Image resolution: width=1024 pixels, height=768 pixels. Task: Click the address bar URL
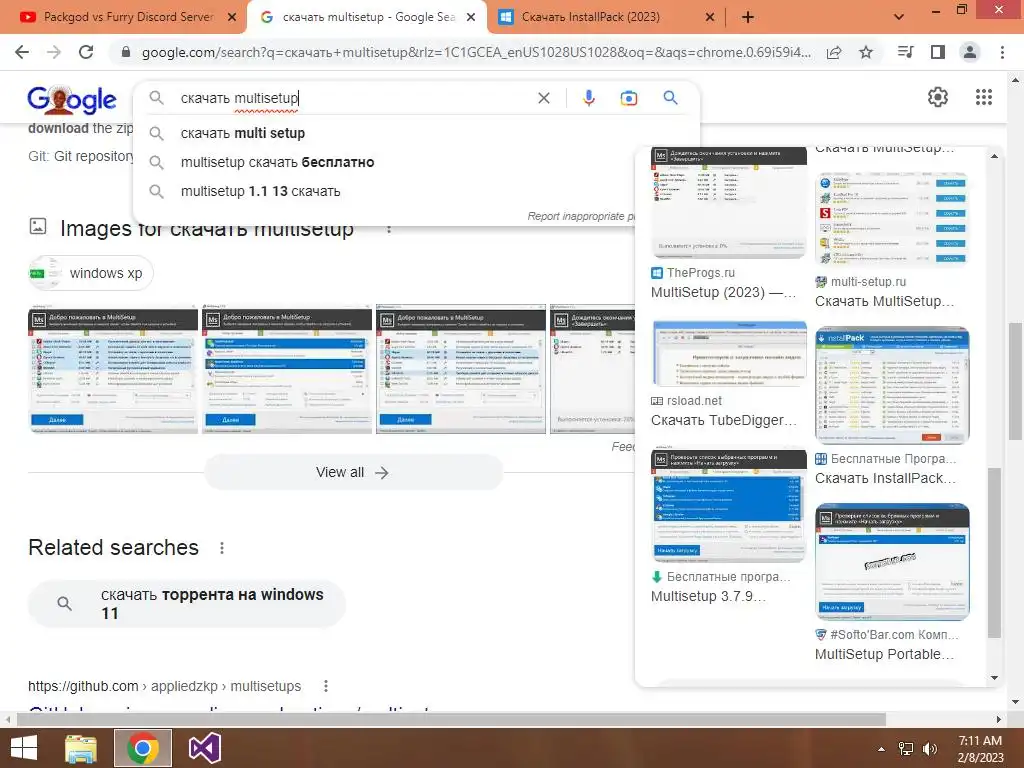(x=476, y=52)
